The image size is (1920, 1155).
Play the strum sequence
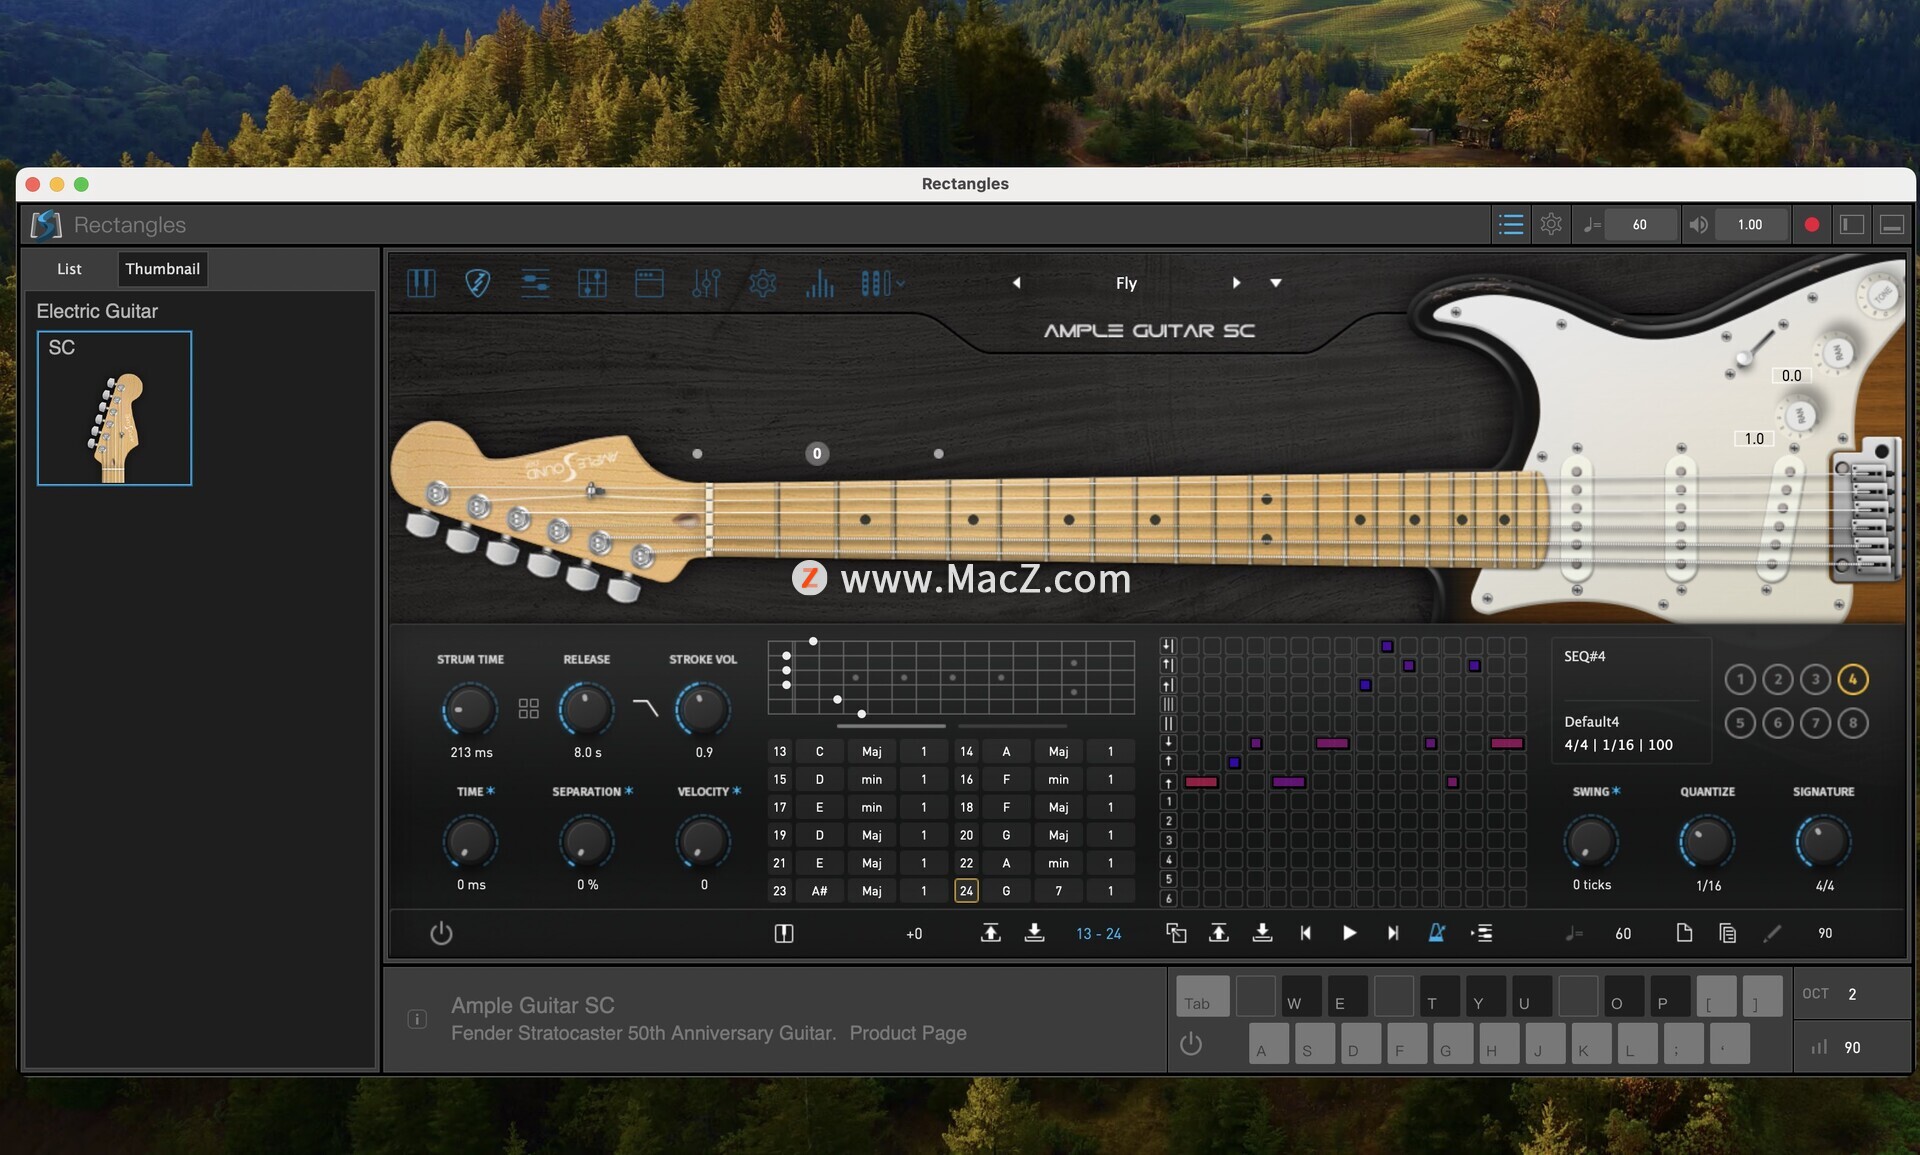(1349, 933)
